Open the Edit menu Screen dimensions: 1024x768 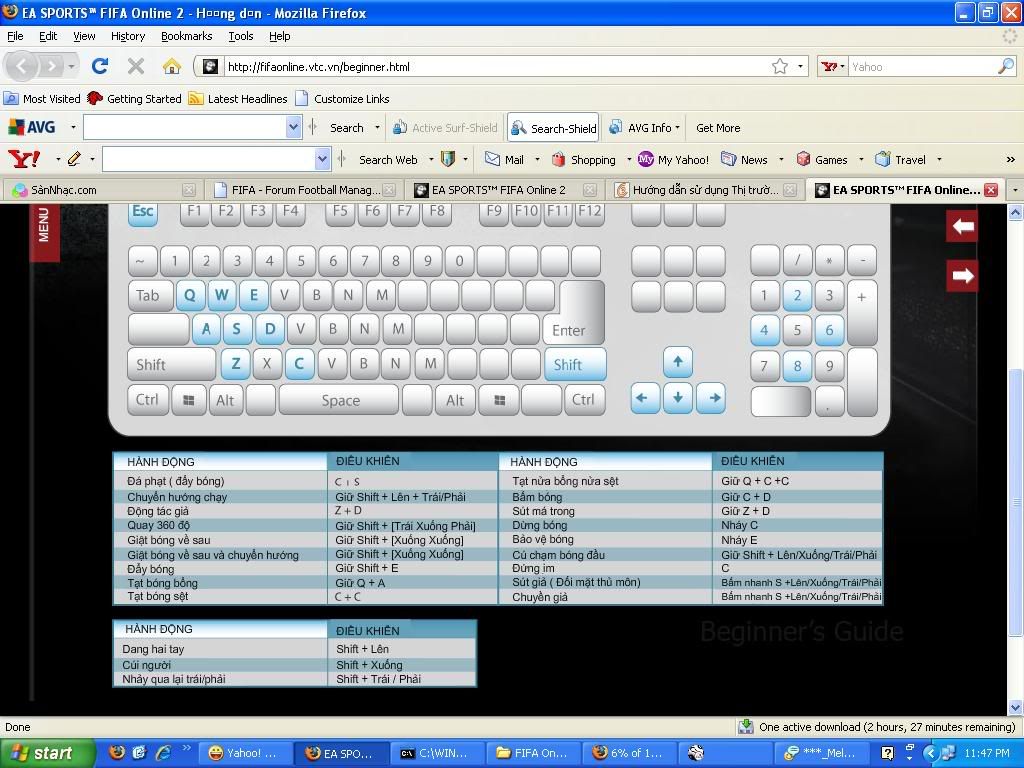[48, 36]
